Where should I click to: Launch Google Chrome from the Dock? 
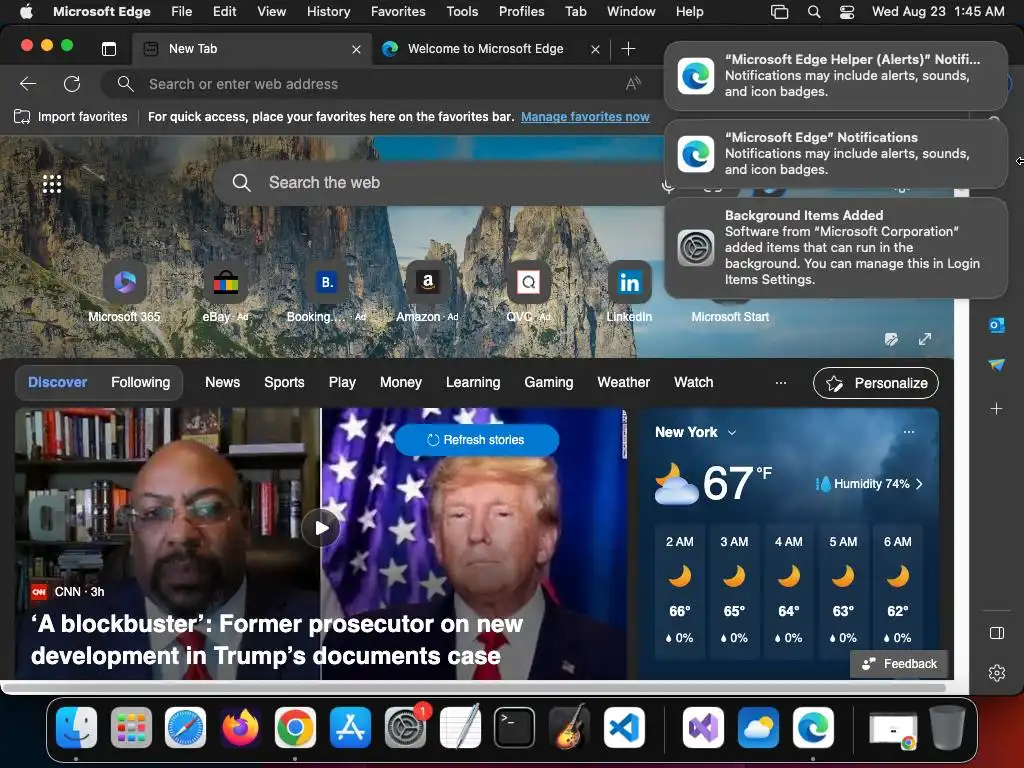click(295, 728)
